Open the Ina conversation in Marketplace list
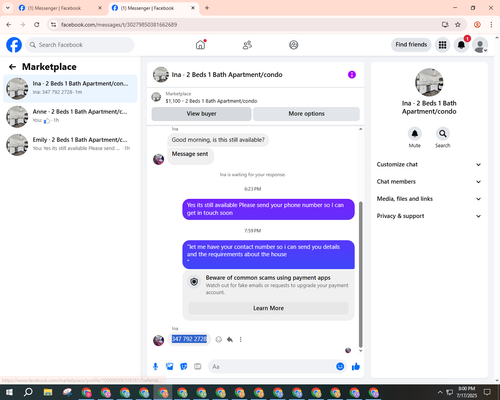The height and width of the screenshot is (400, 500). click(x=70, y=88)
